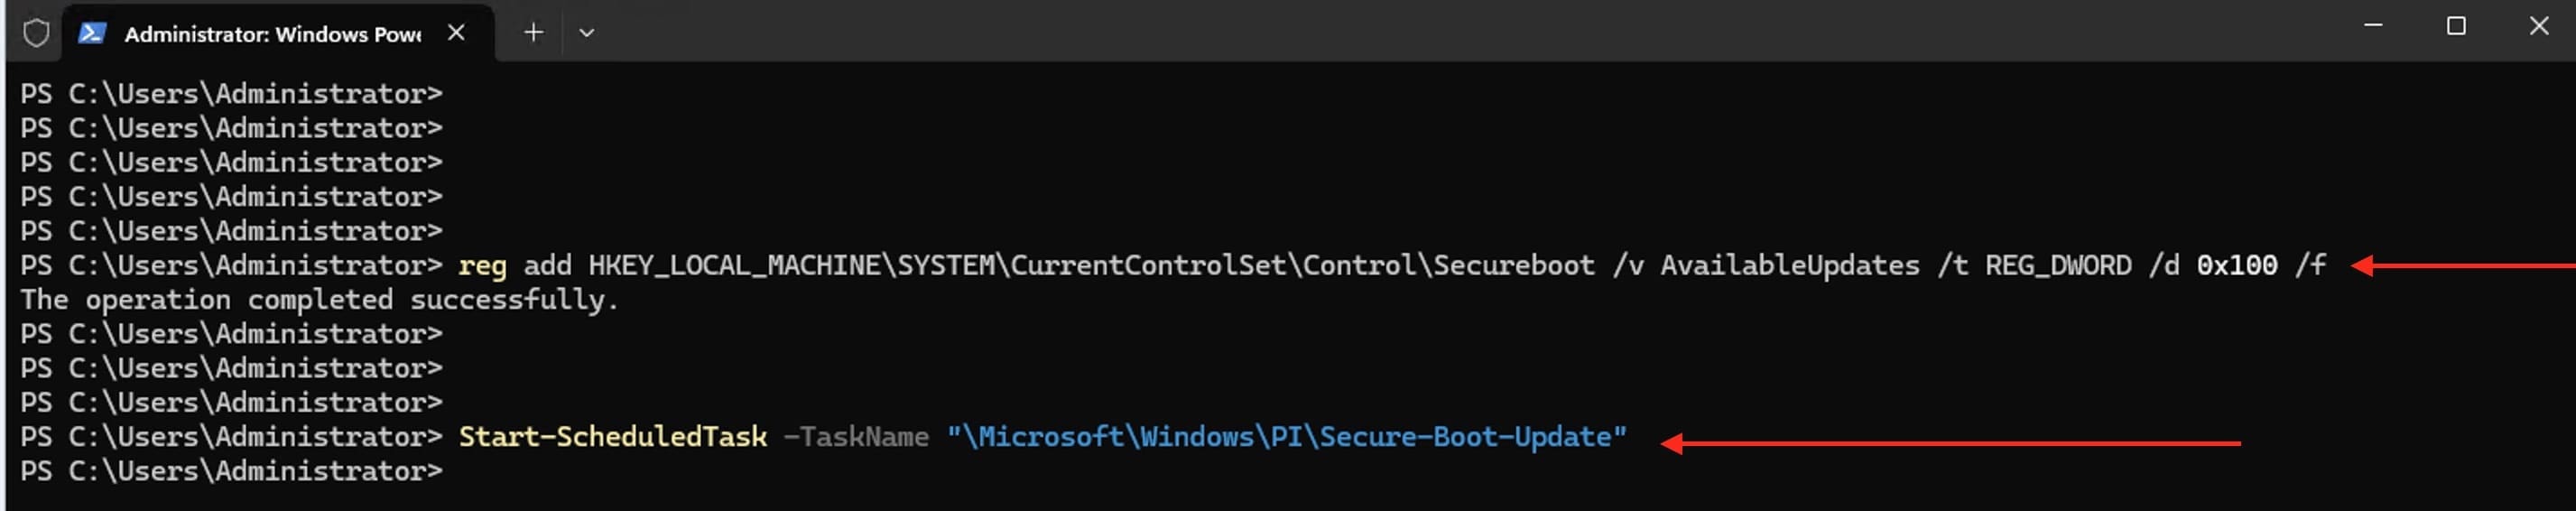Open a new tab with plus button
Screen dimensions: 2576x511
[534, 33]
